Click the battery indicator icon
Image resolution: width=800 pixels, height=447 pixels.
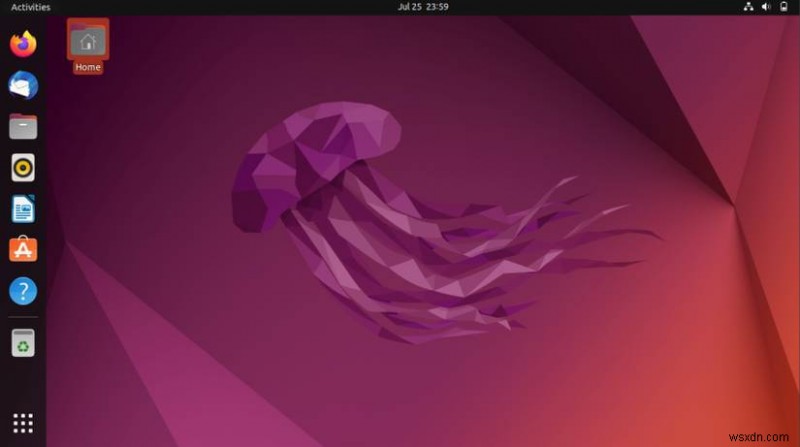(x=784, y=7)
